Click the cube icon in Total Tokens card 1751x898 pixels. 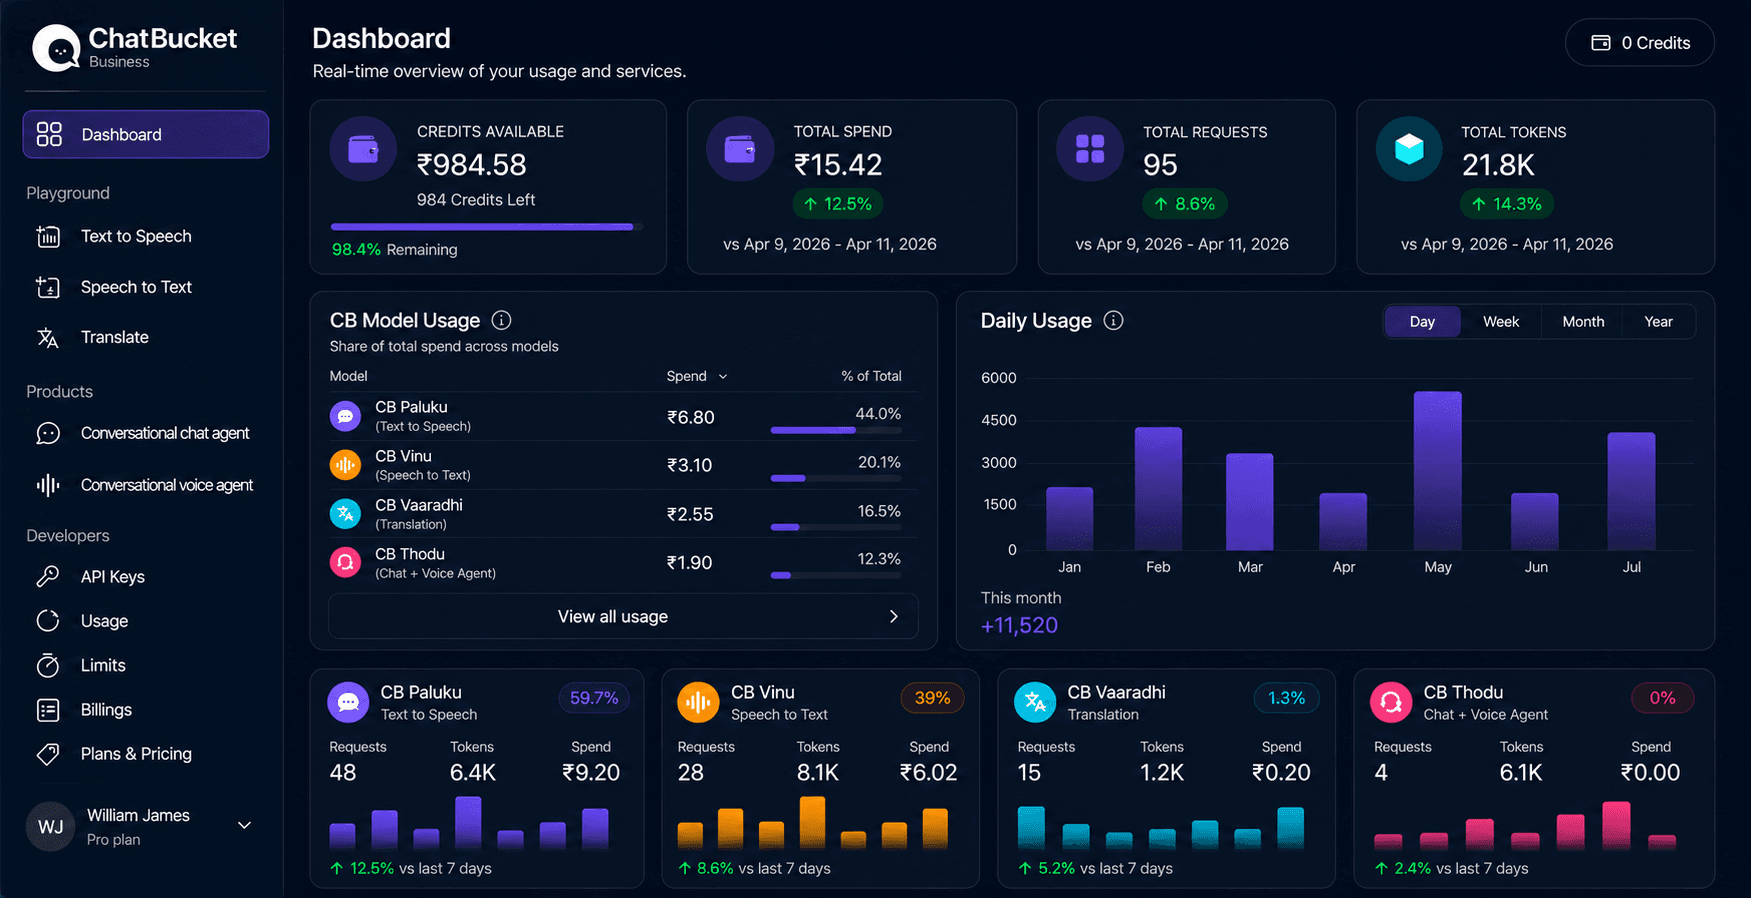(x=1409, y=149)
